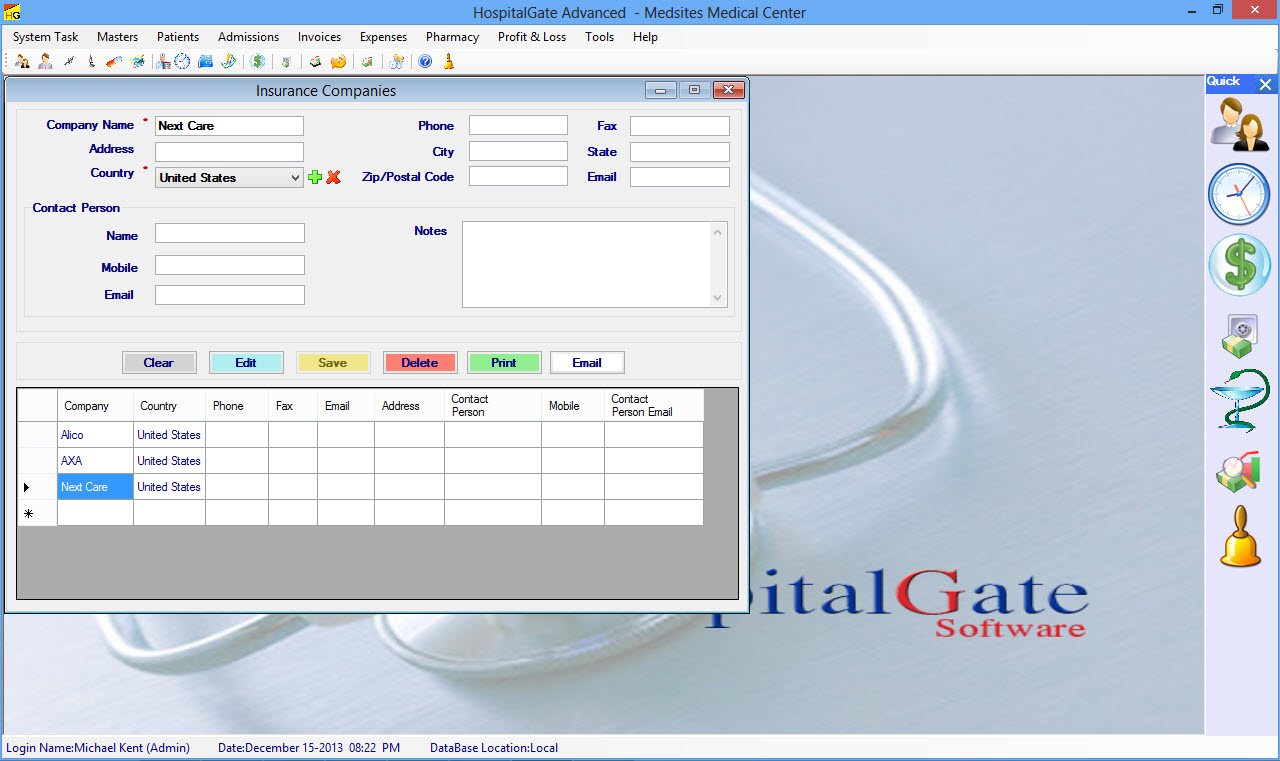
Task: Click the blue help question mark toolbar icon
Action: (425, 62)
